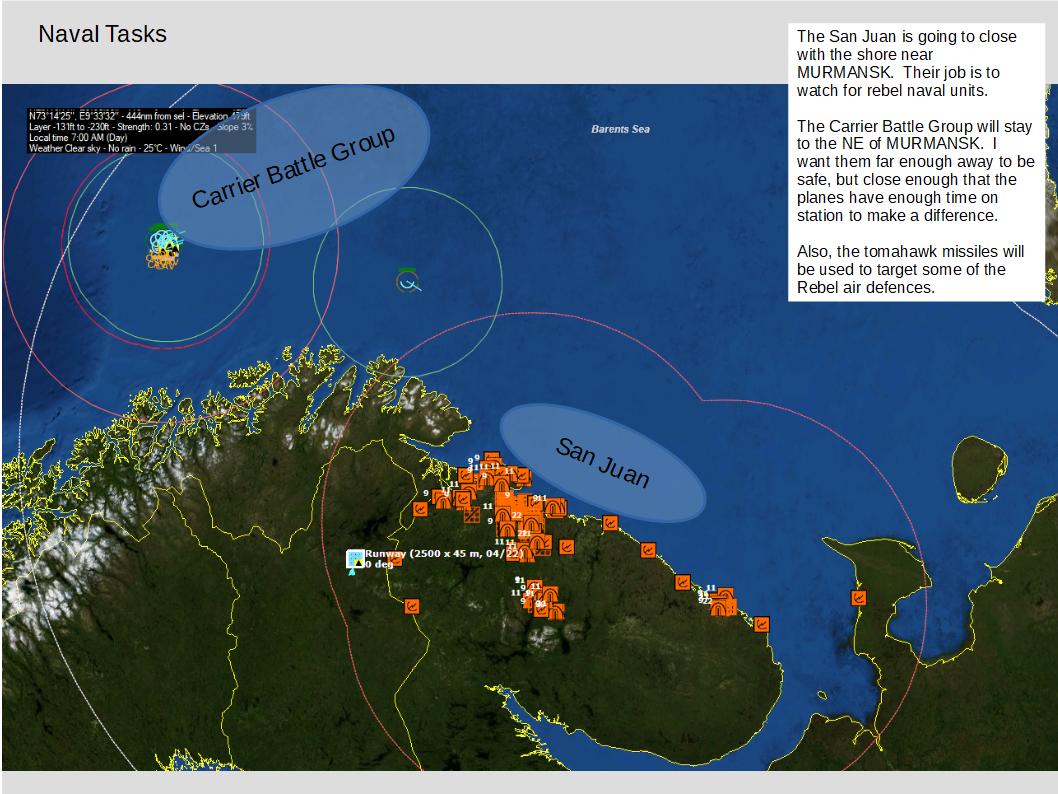Click the Barents Sea map label

(x=620, y=129)
